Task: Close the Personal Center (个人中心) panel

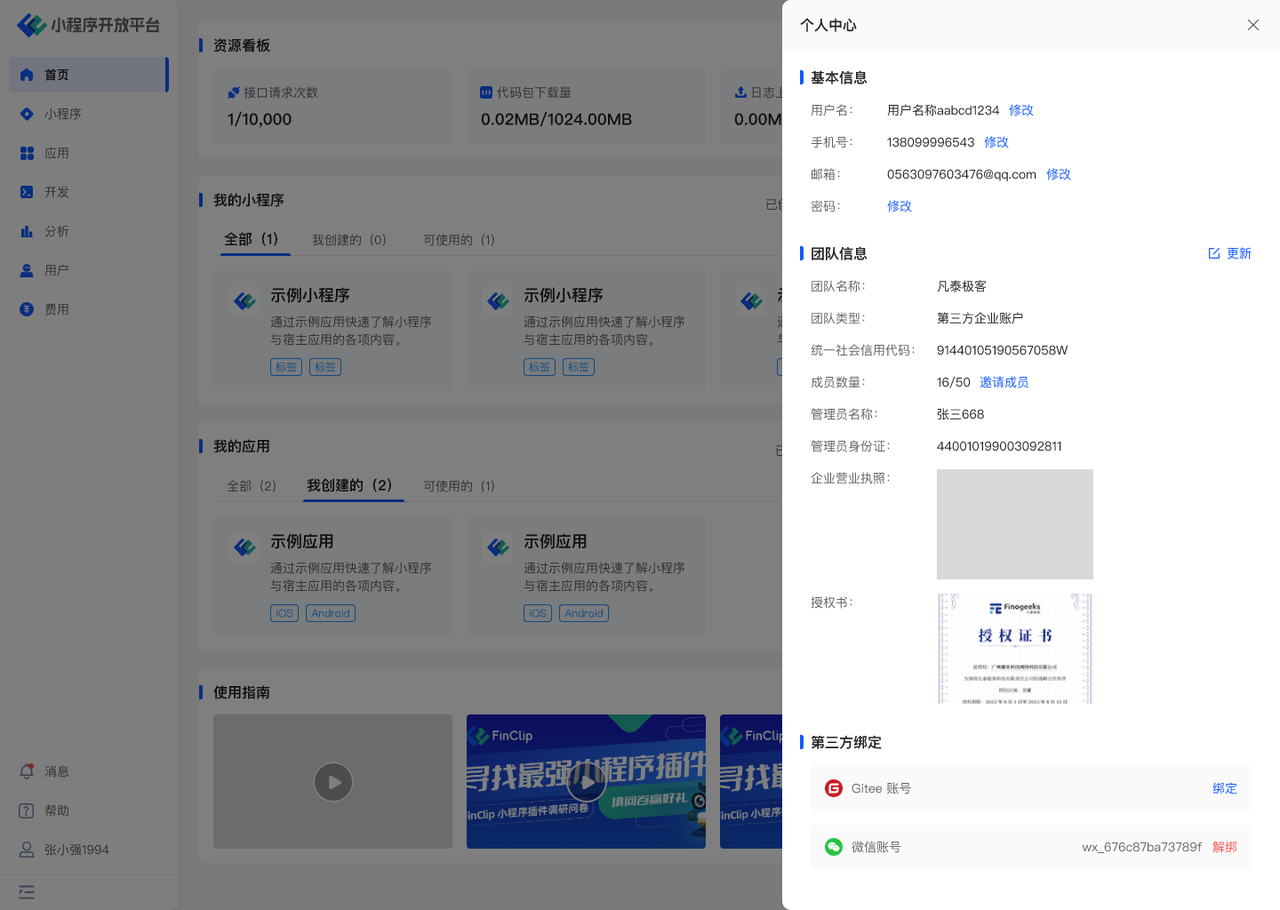Action: [x=1253, y=25]
